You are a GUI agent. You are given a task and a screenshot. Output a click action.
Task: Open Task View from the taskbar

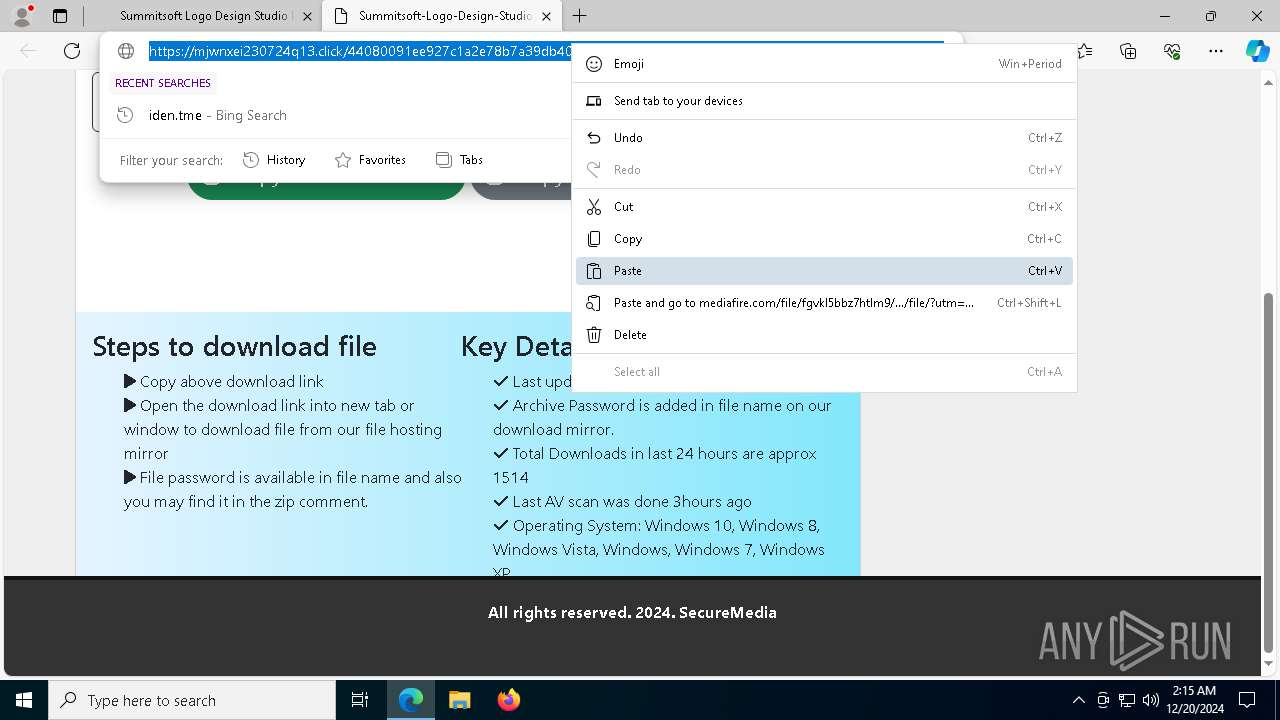(360, 700)
